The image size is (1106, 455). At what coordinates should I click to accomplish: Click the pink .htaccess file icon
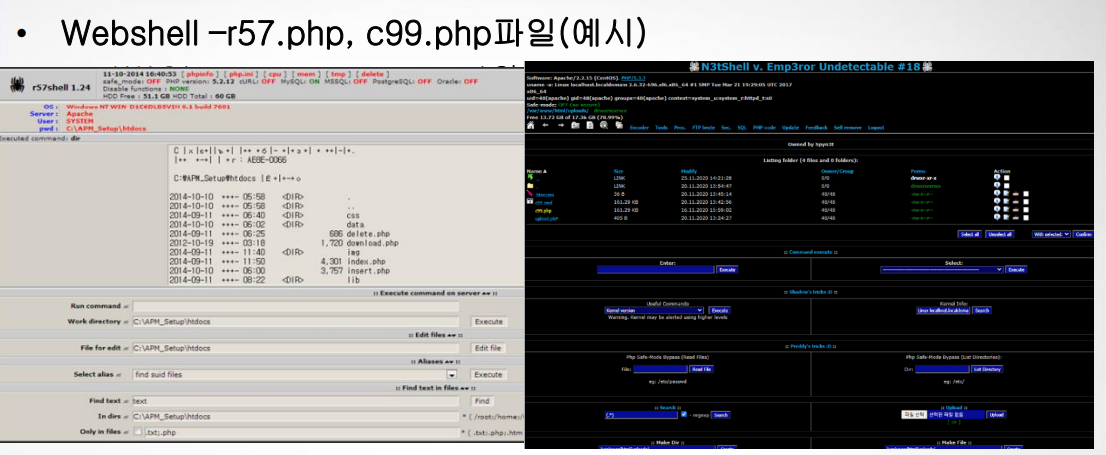[530, 193]
